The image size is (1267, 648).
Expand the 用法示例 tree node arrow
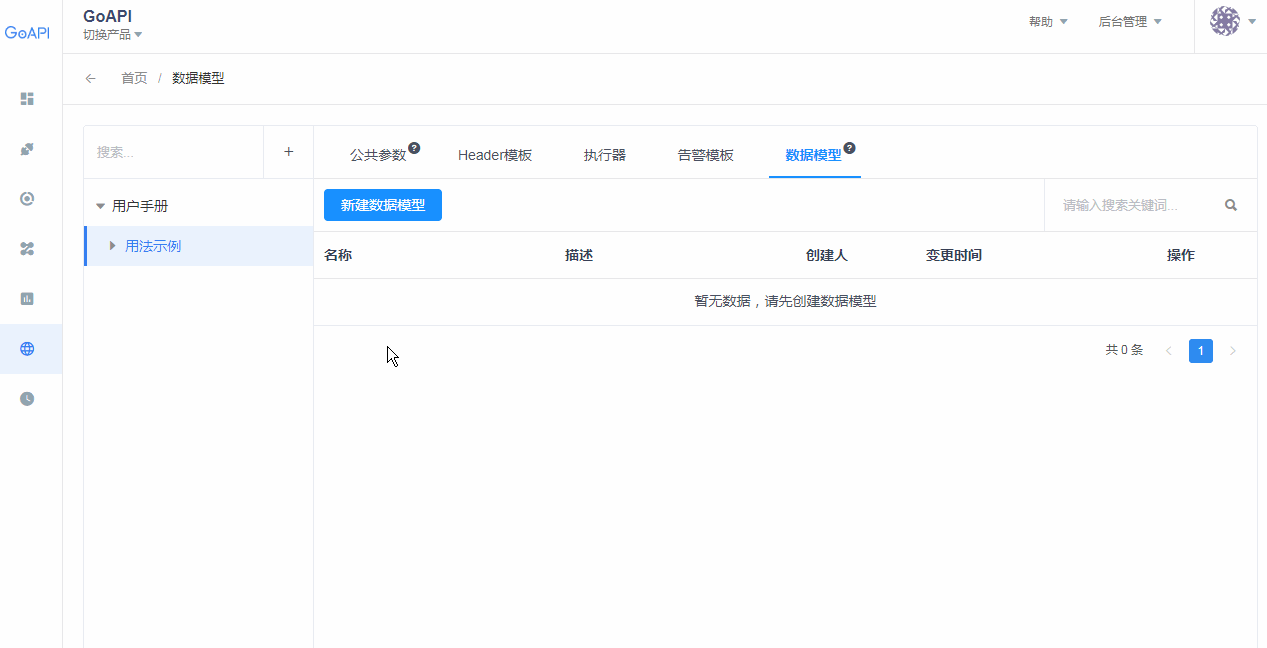113,246
